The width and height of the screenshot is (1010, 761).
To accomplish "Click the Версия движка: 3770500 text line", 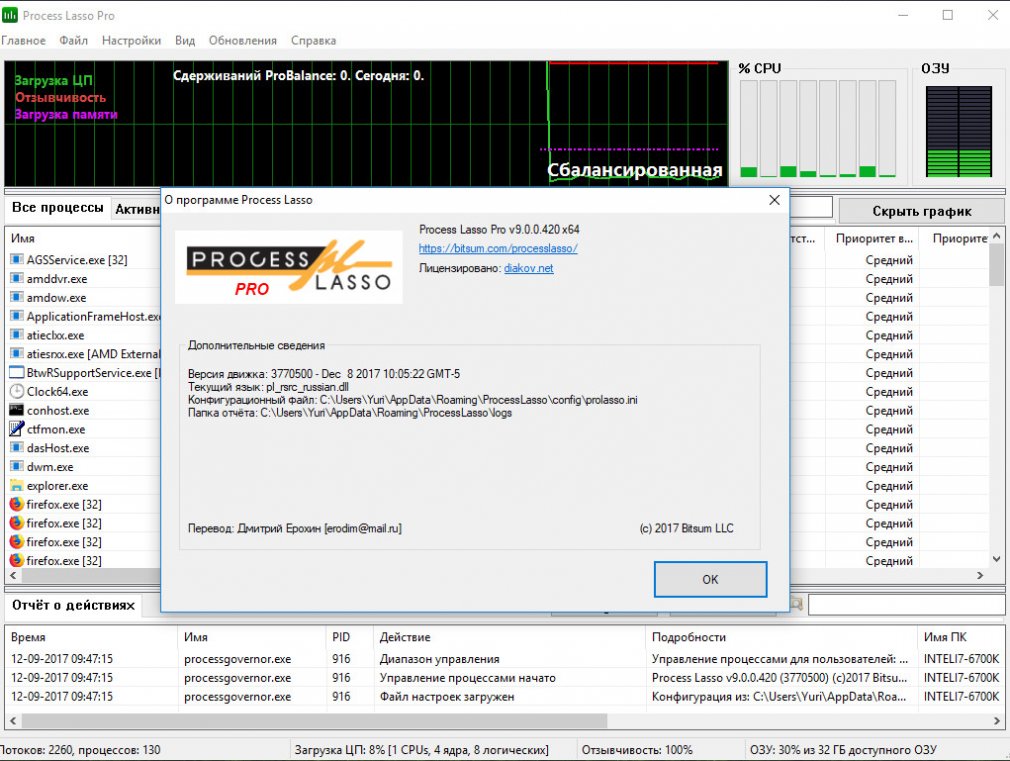I will pos(324,374).
